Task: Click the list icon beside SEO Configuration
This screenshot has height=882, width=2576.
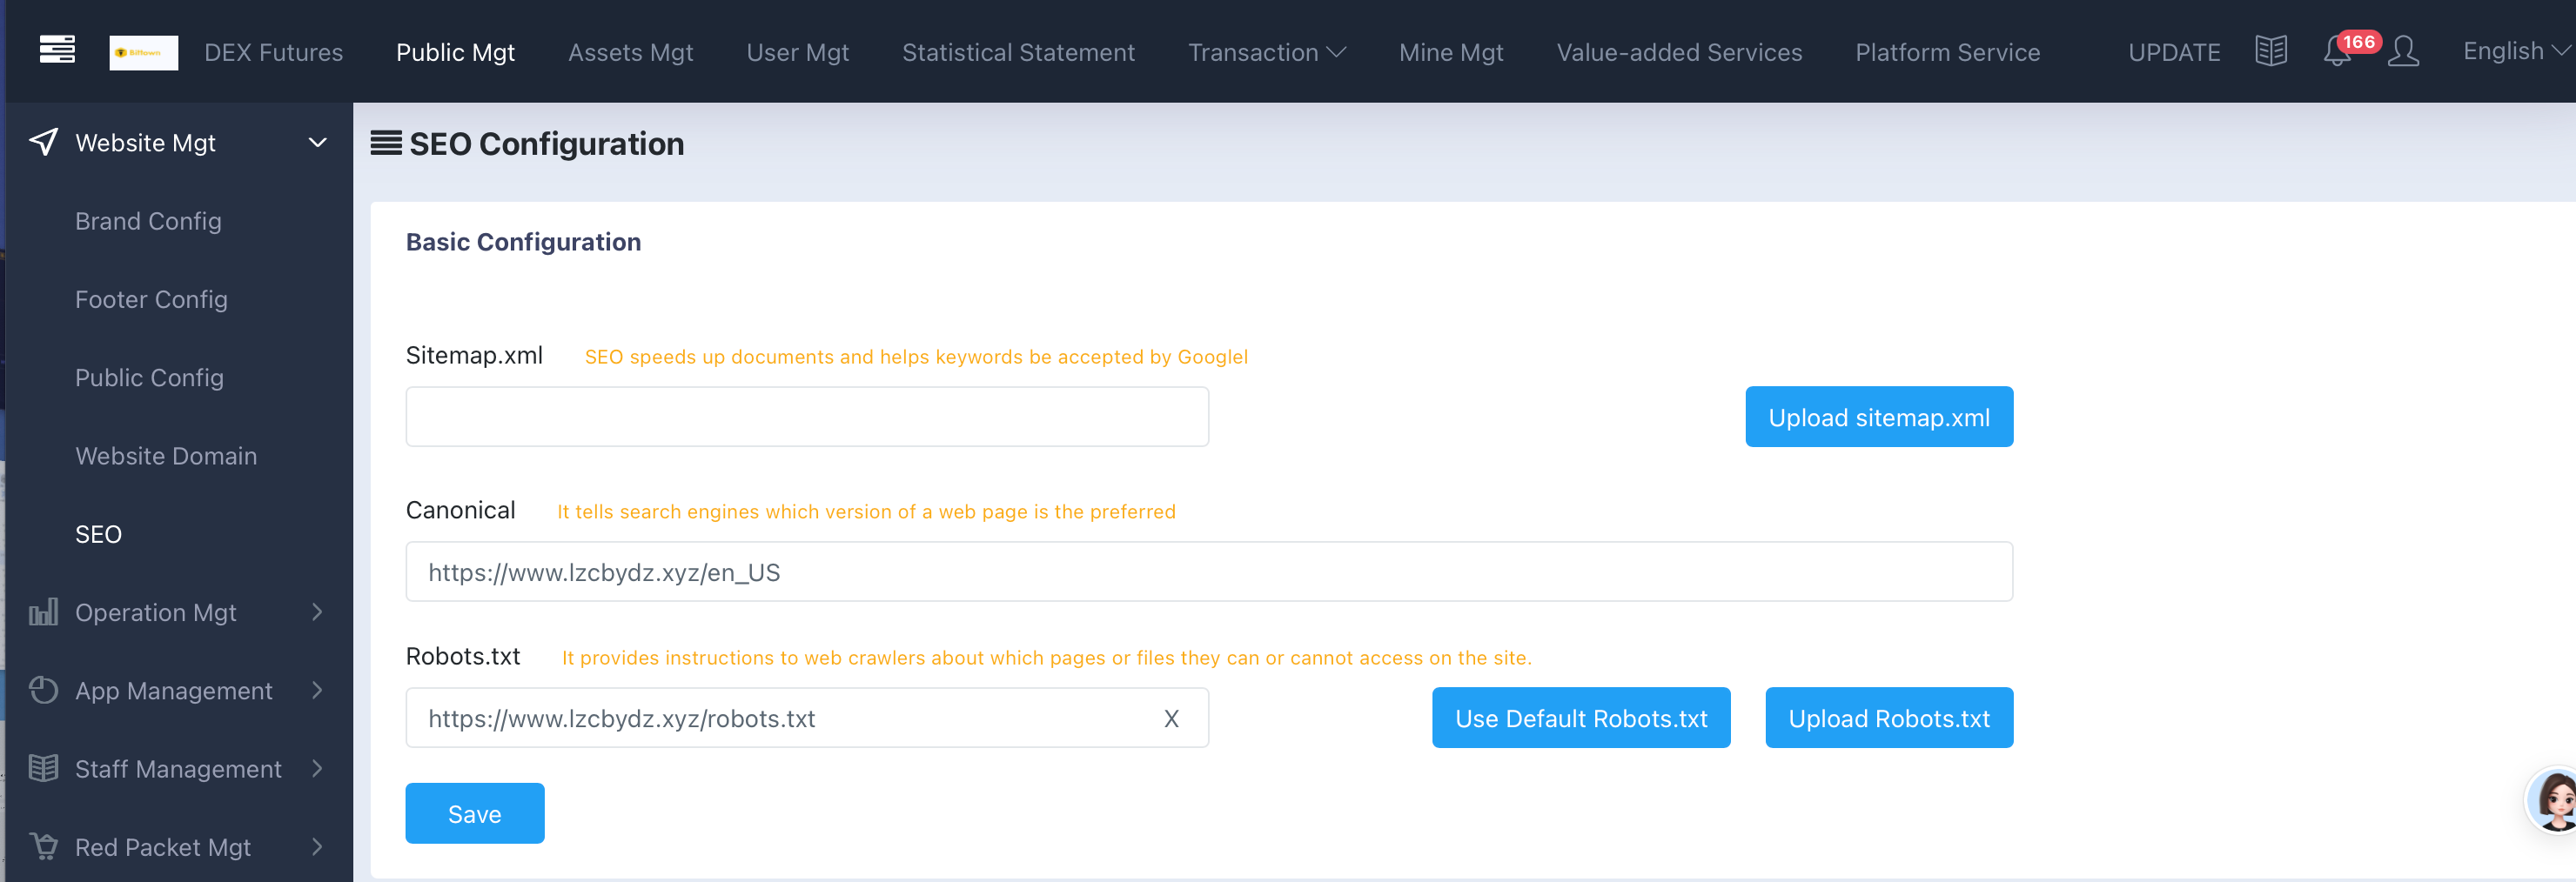Action: 386,143
